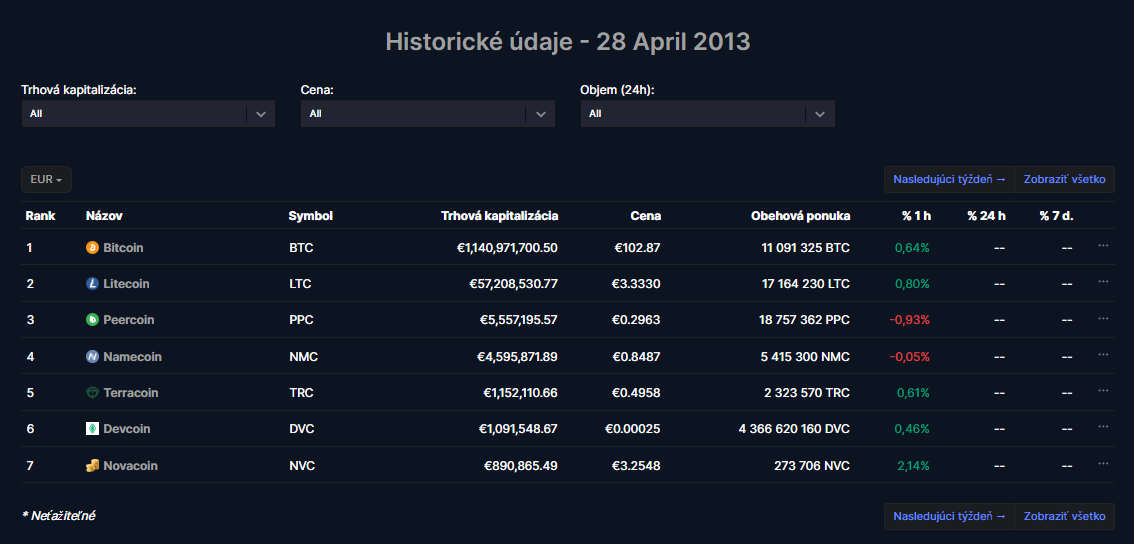1134x544 pixels.
Task: Click the bottom Zobraziť všetko button
Action: (1064, 516)
